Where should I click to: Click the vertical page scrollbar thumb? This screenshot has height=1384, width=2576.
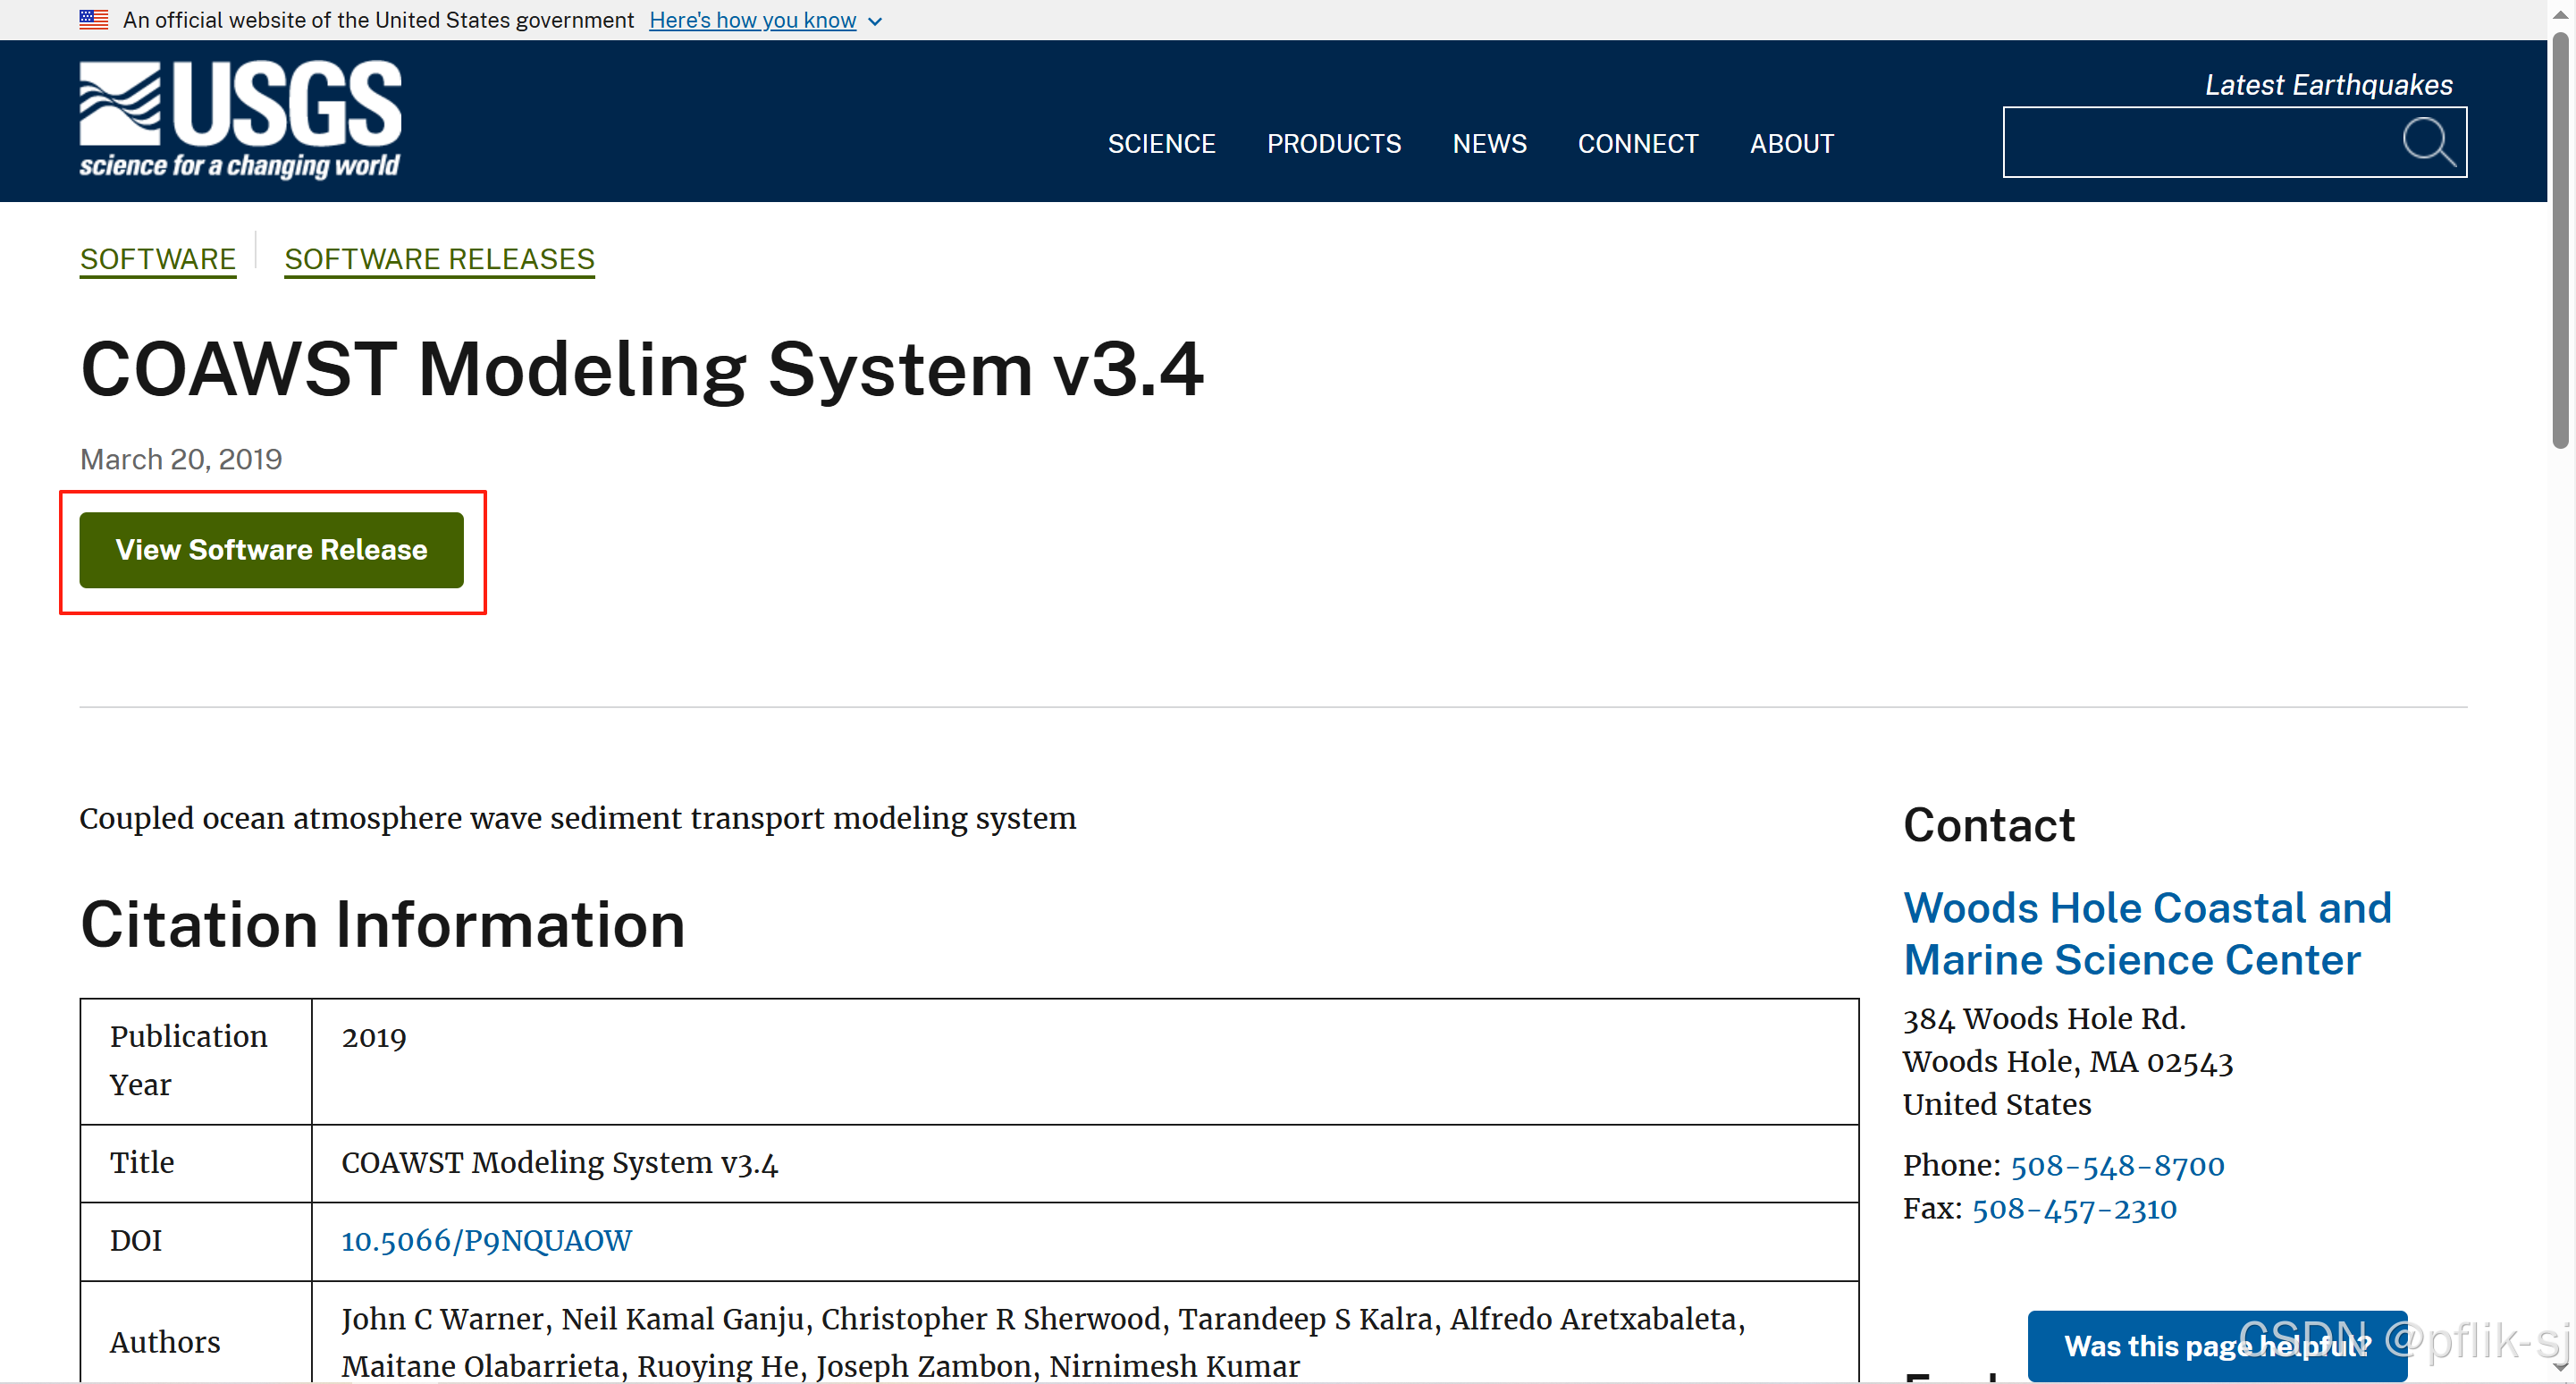point(2559,240)
